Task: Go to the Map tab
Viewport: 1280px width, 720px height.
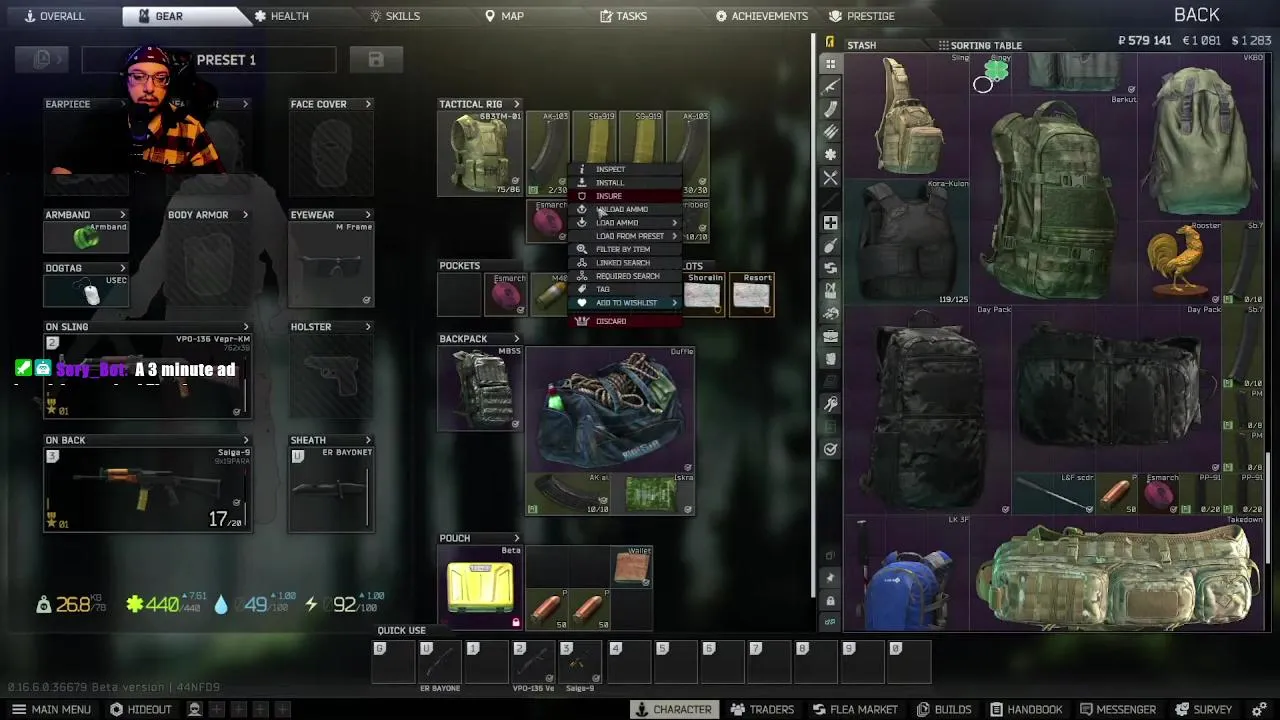Action: click(504, 16)
